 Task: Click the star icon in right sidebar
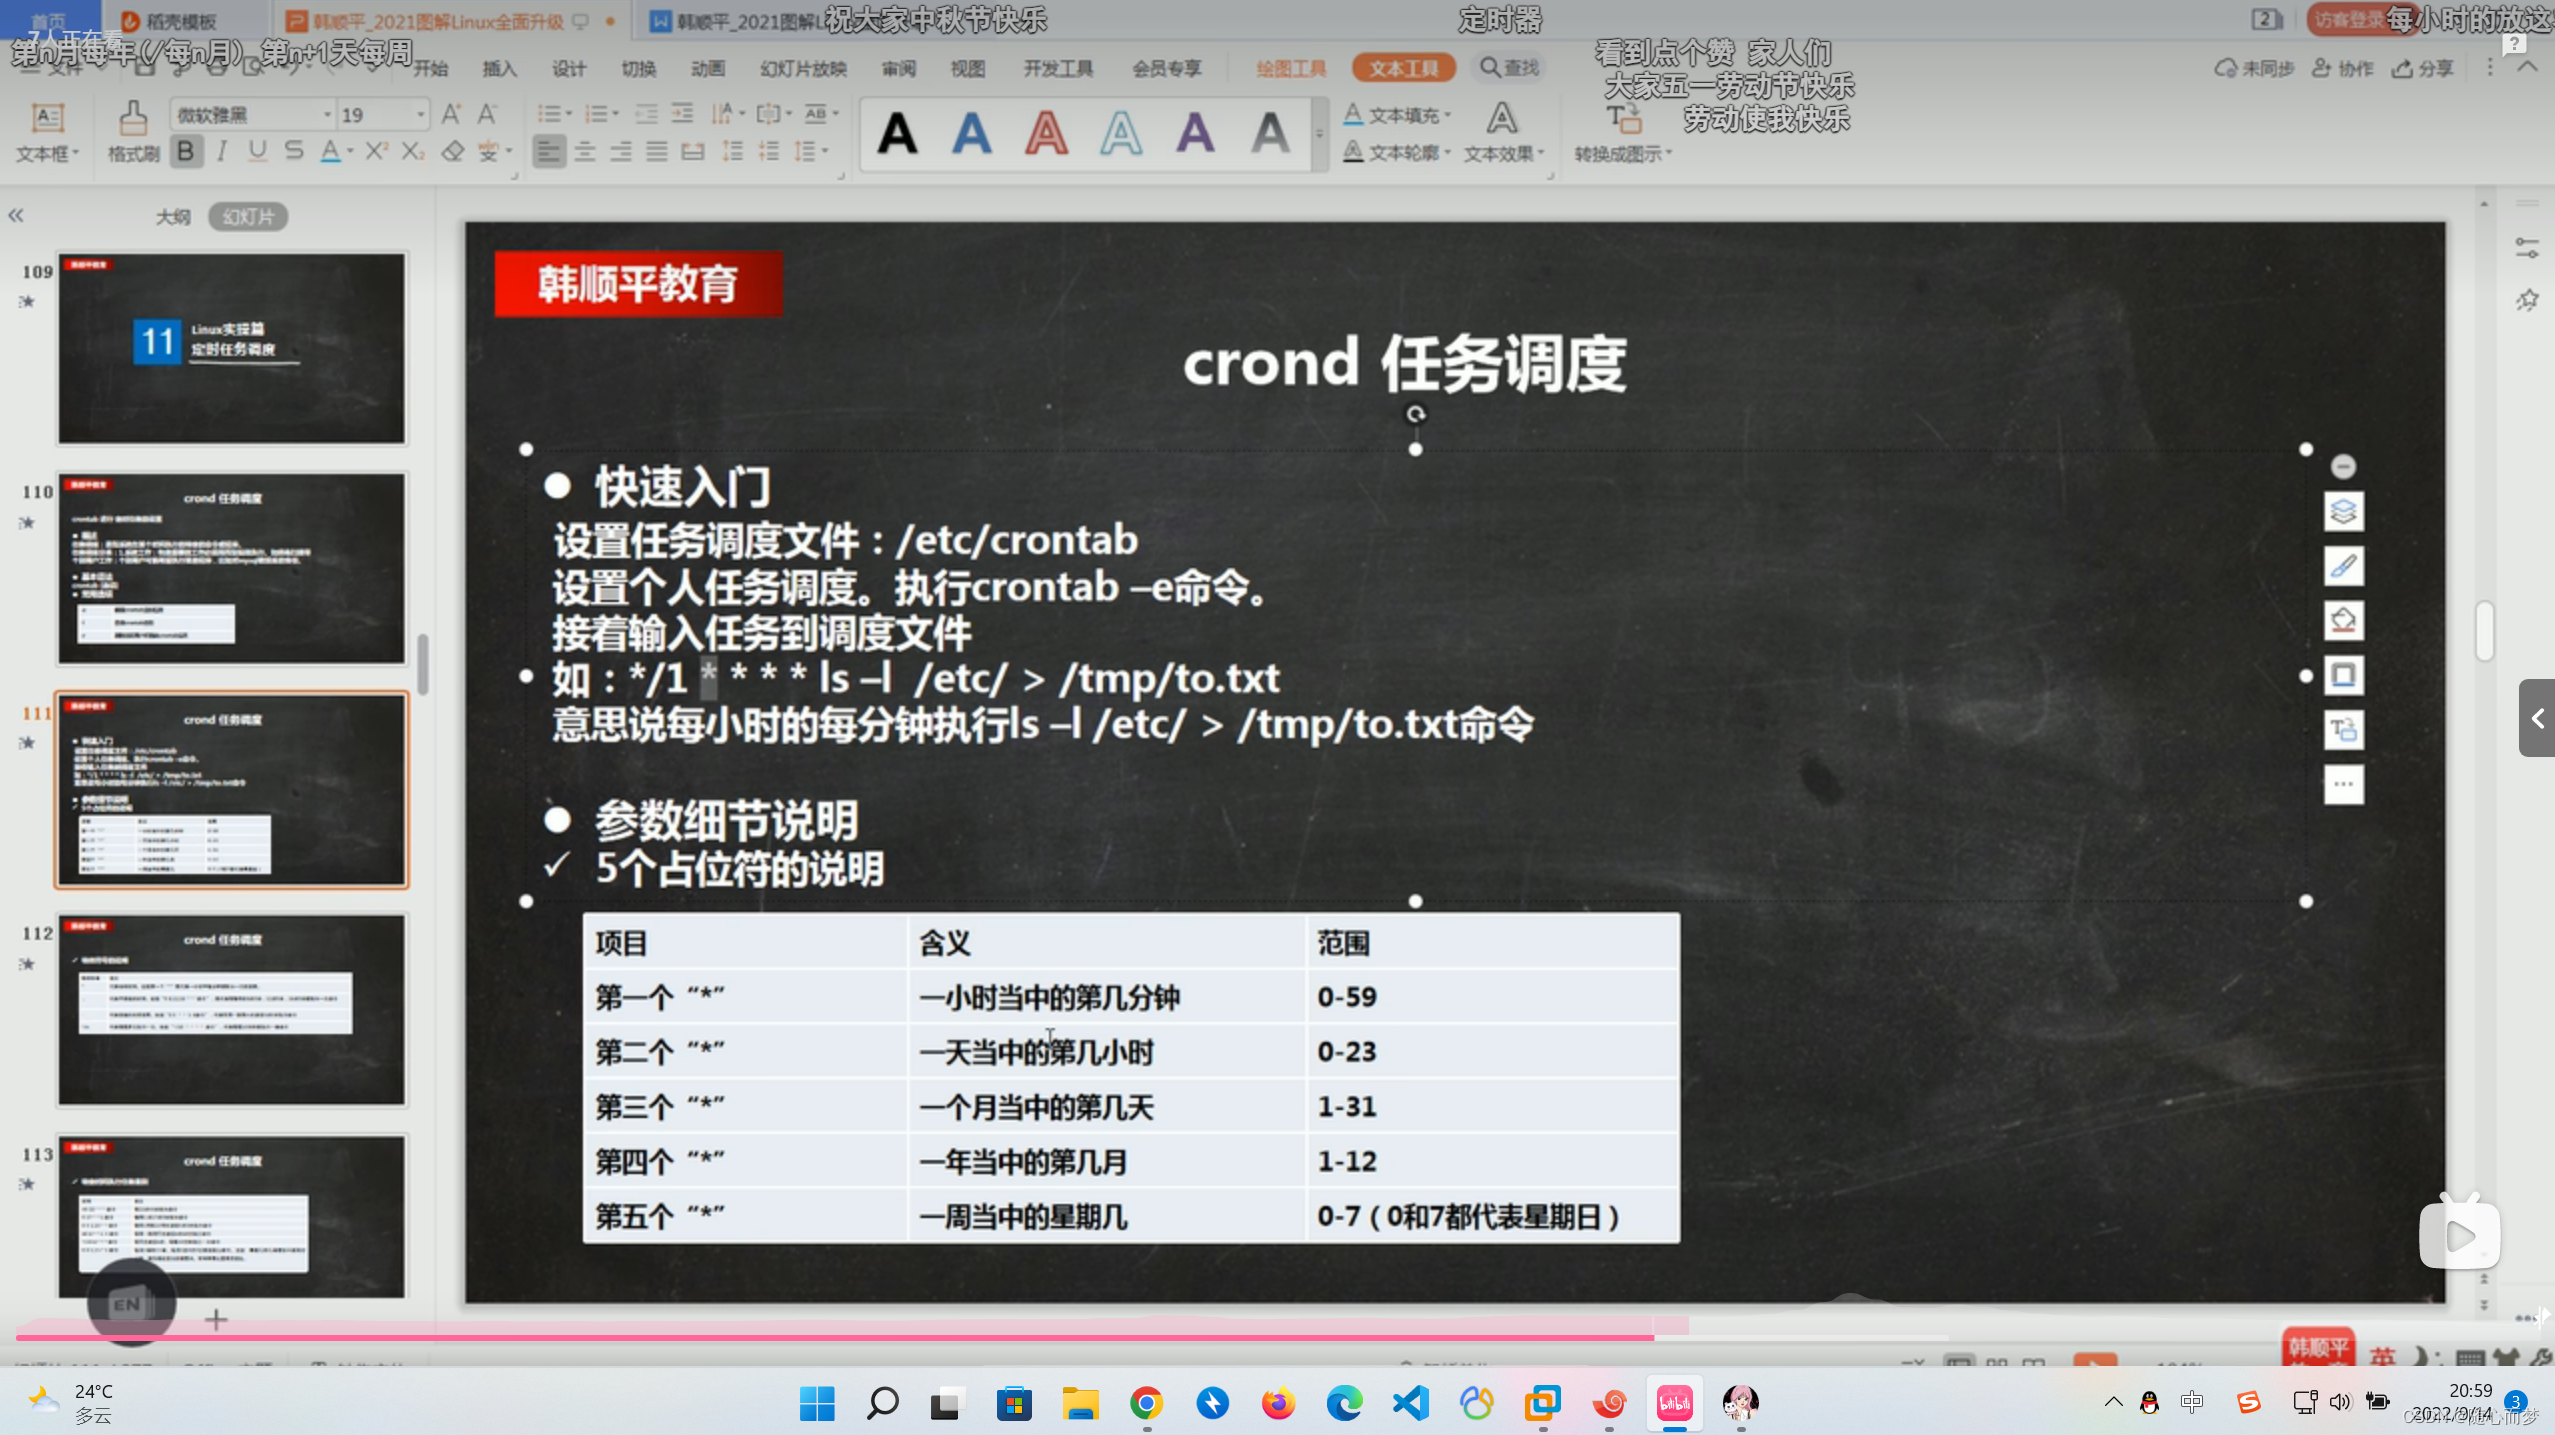tap(2527, 300)
